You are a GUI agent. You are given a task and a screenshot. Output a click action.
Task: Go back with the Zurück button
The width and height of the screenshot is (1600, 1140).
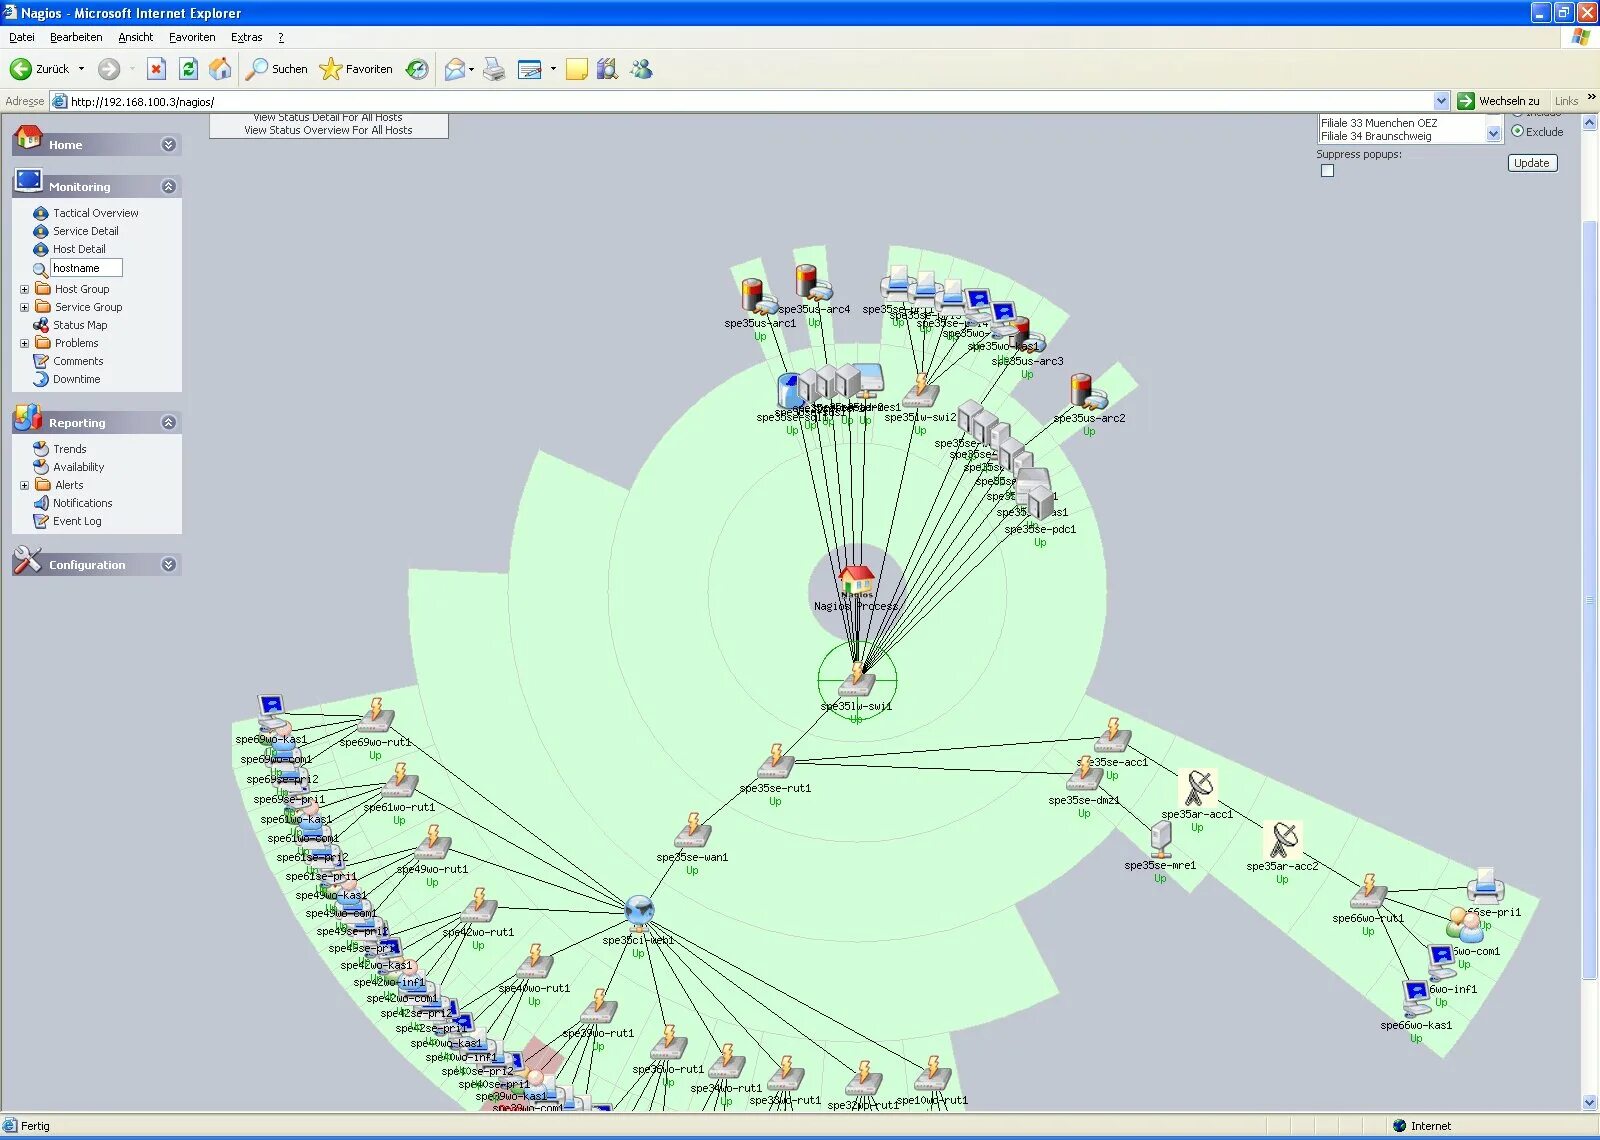tap(40, 69)
